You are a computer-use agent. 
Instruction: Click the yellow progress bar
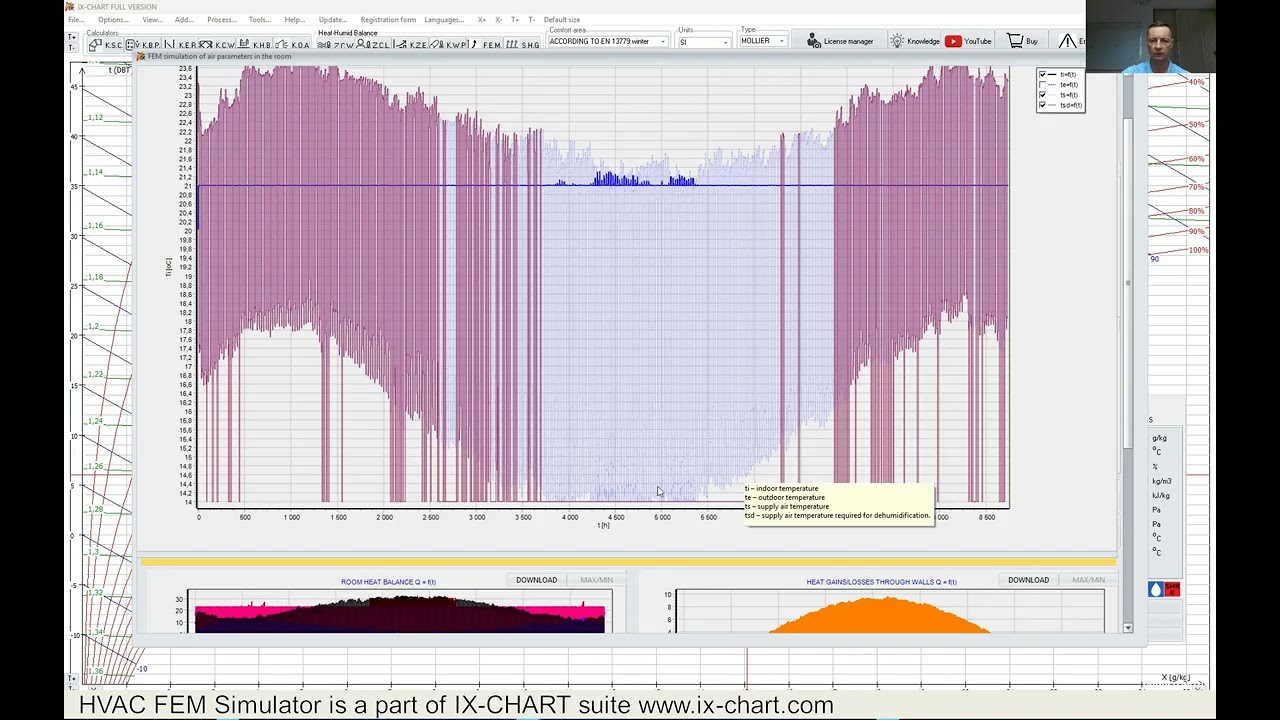628,562
